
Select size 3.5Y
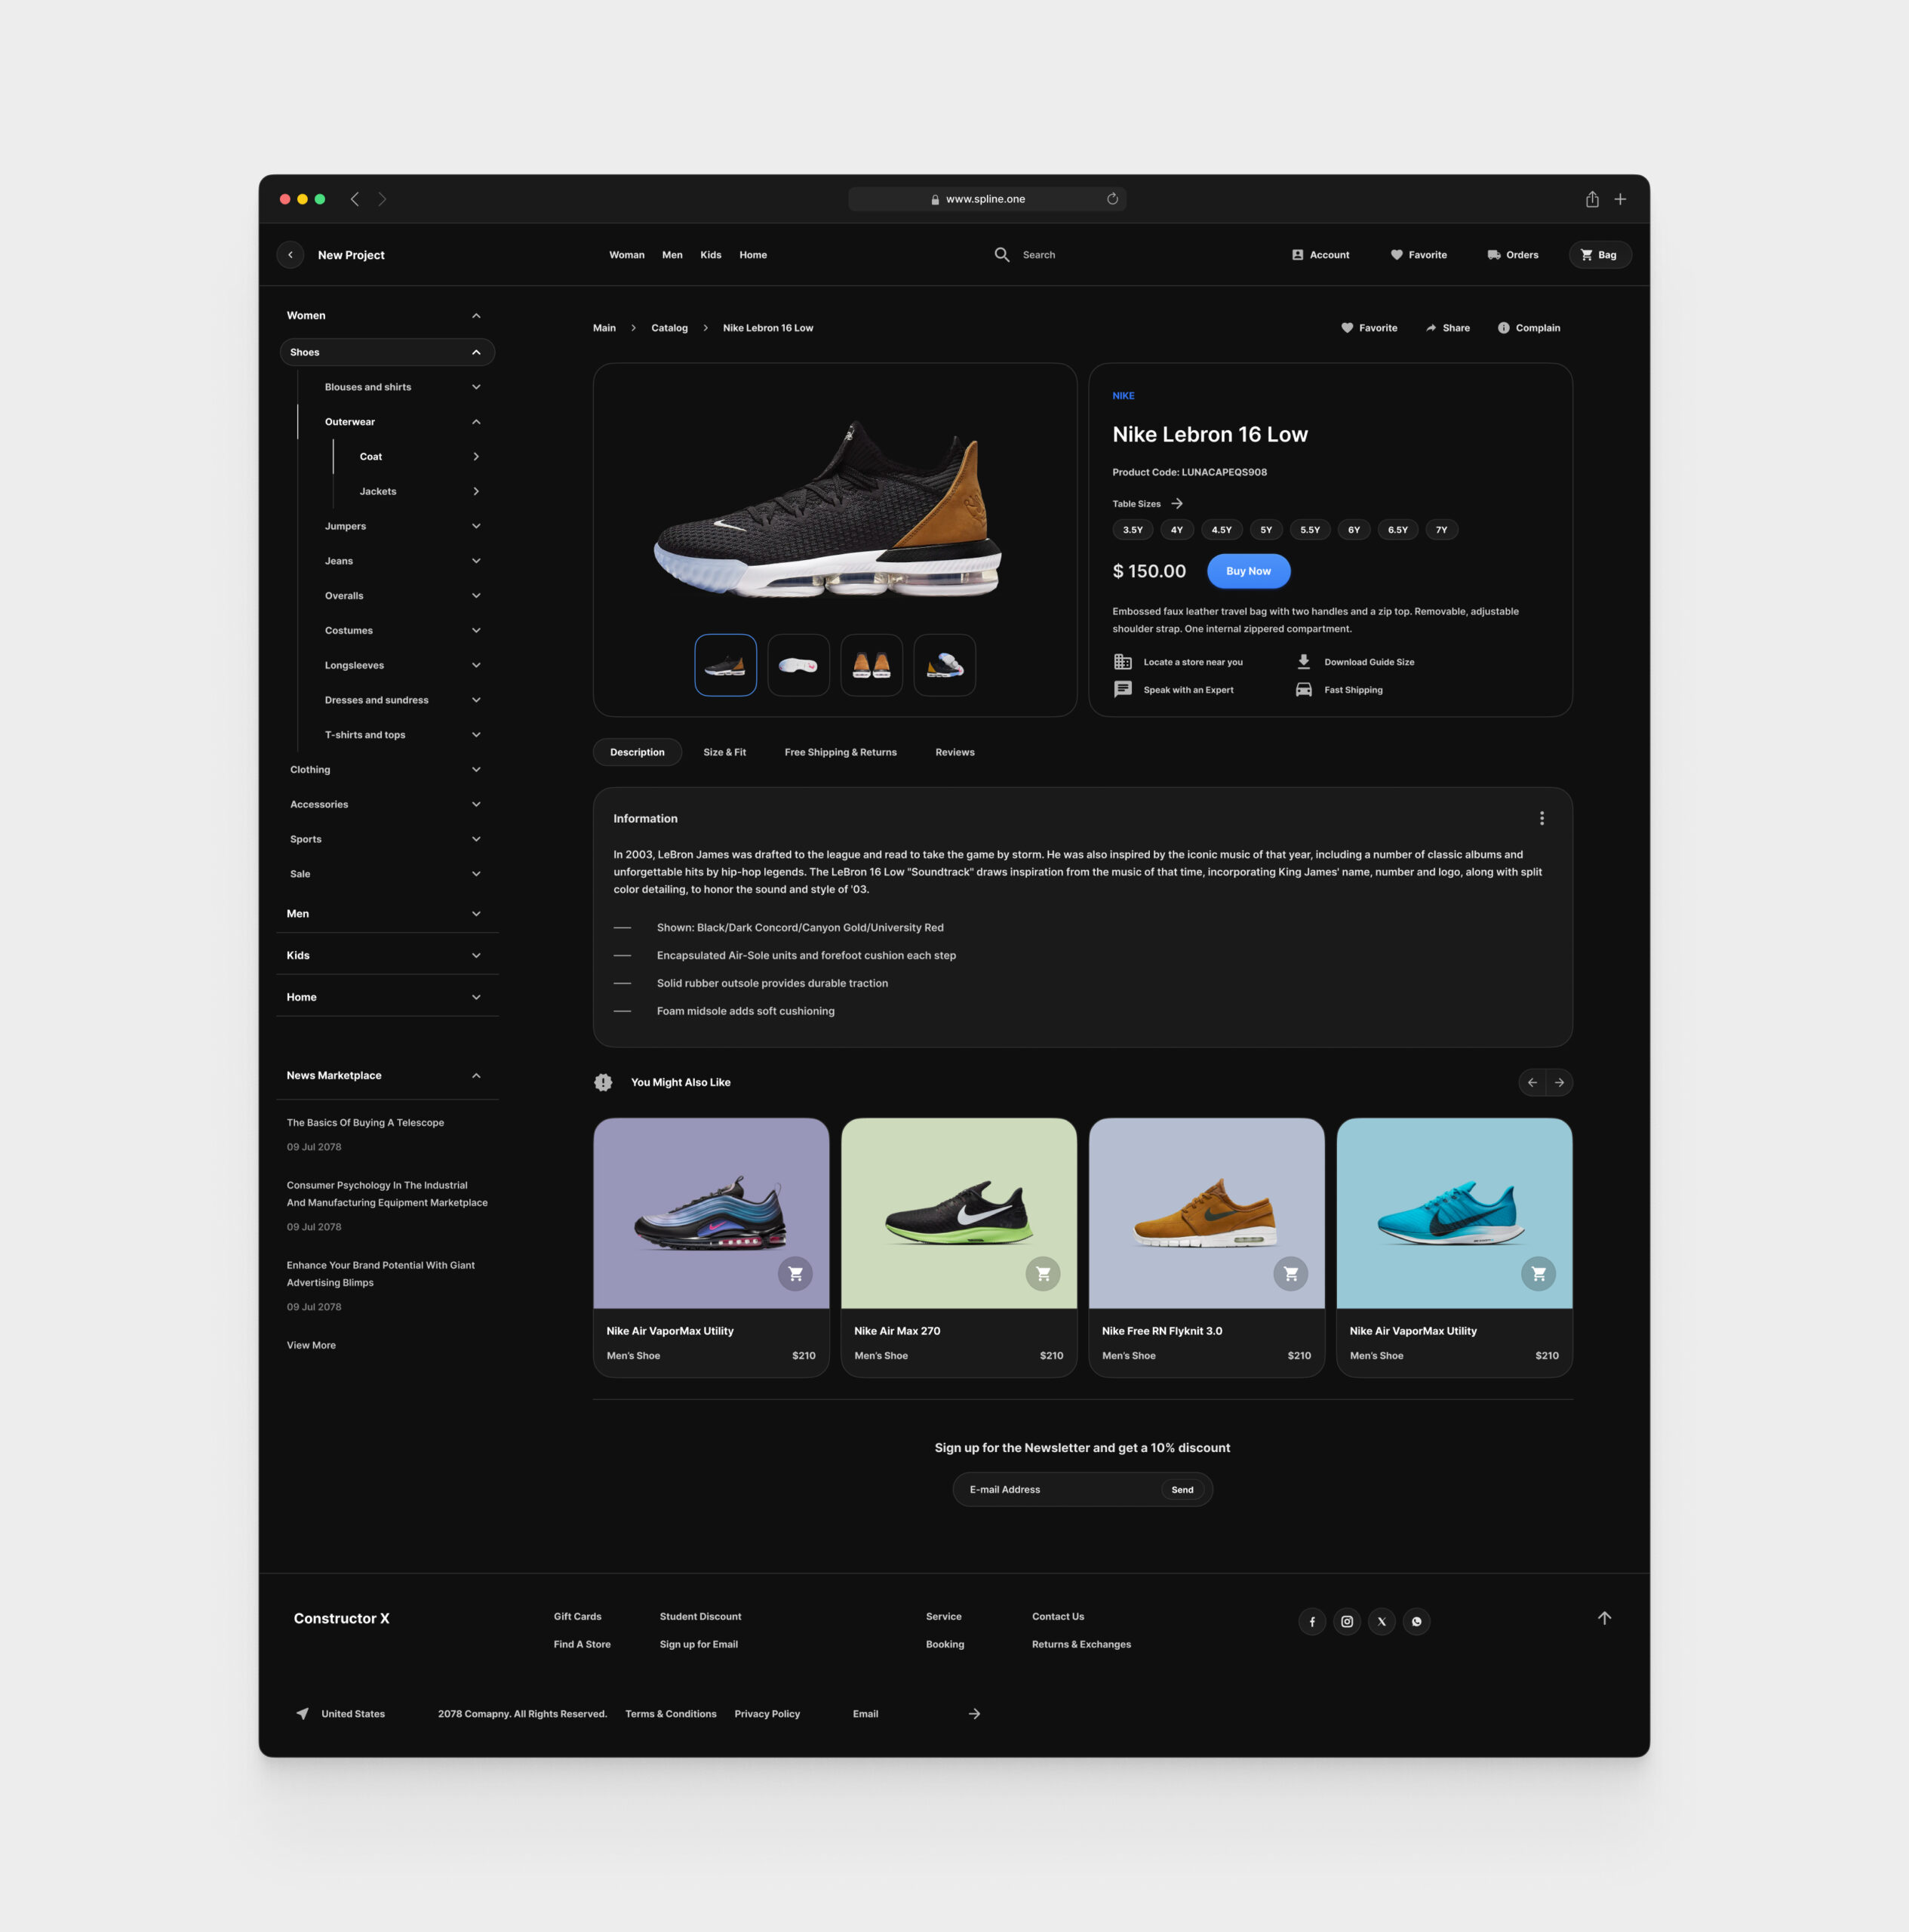1133,530
